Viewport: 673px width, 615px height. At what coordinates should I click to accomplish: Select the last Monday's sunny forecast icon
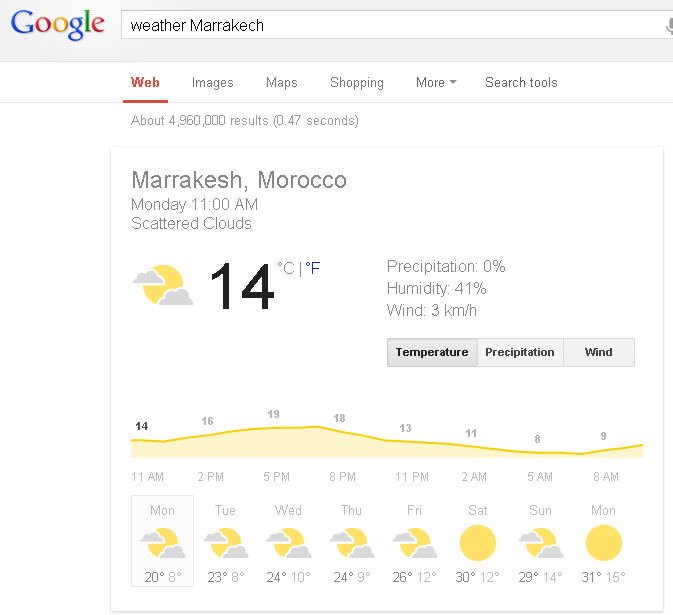603,543
